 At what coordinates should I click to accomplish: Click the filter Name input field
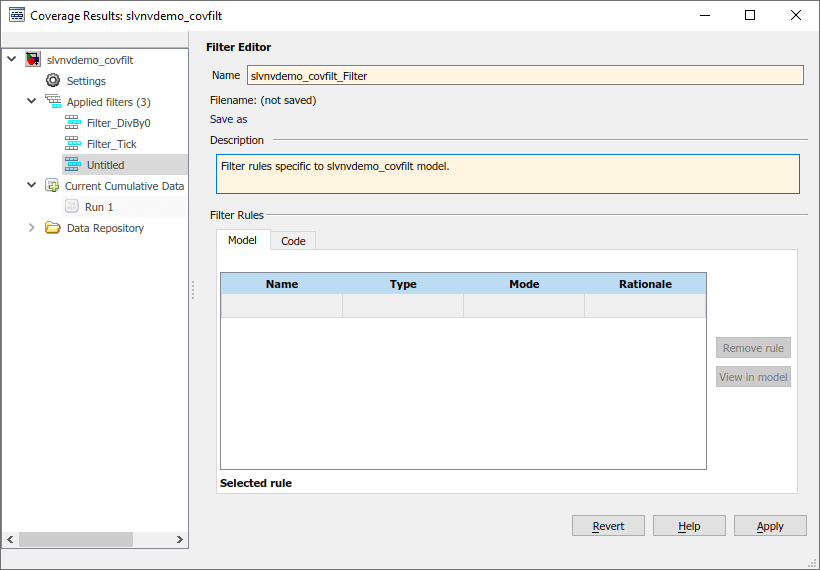pos(525,75)
